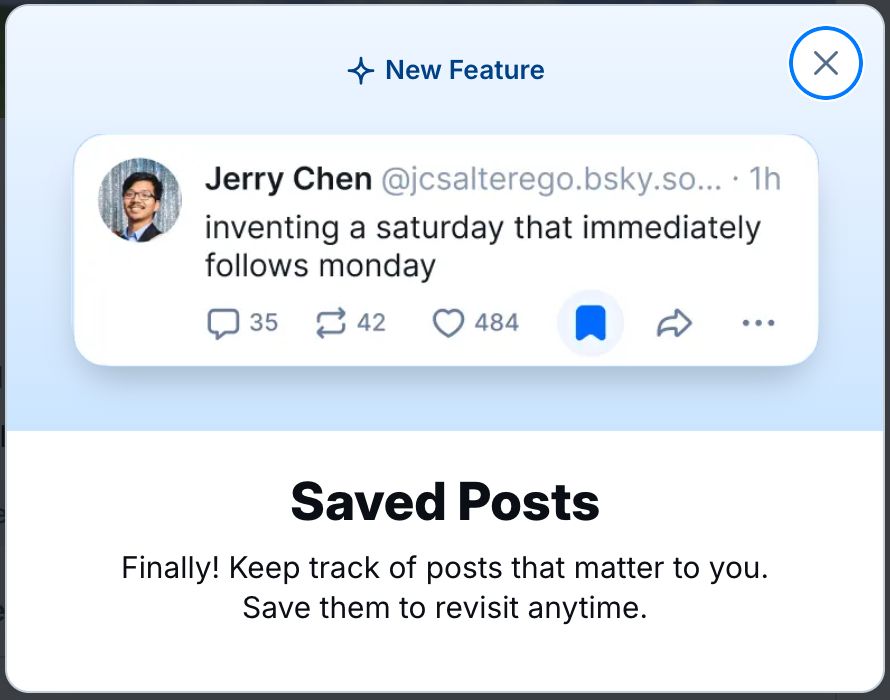The height and width of the screenshot is (700, 890).
Task: Expand the share options from the share arrow
Action: pyautogui.click(x=675, y=322)
